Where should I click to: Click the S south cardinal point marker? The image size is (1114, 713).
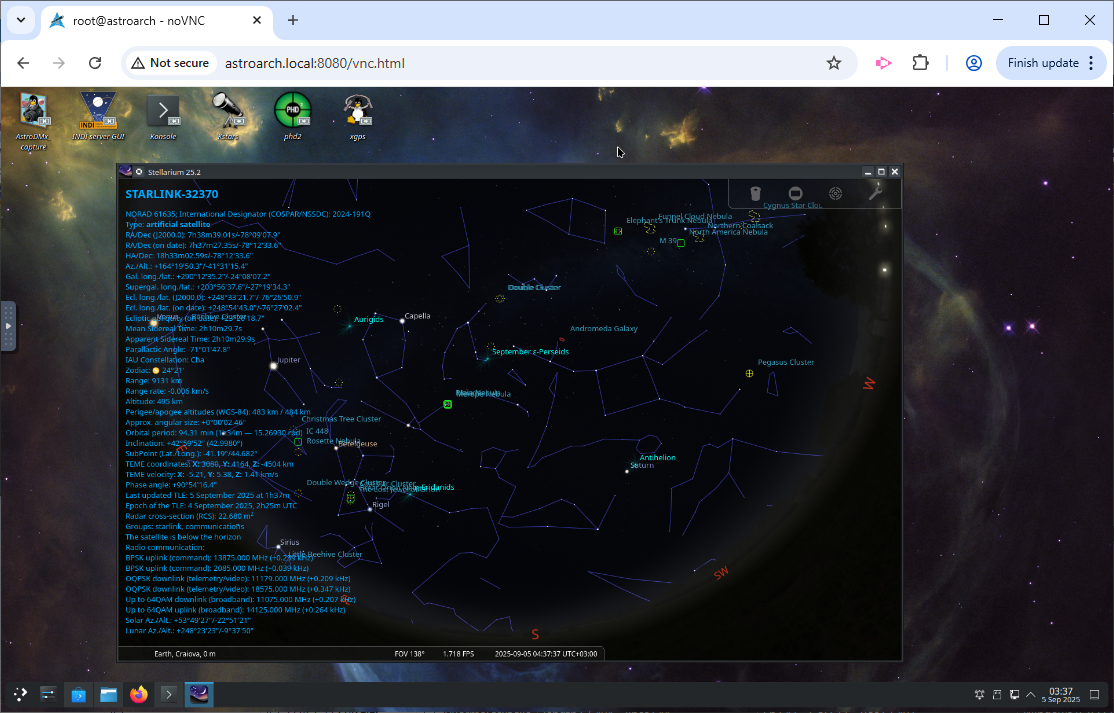(535, 634)
